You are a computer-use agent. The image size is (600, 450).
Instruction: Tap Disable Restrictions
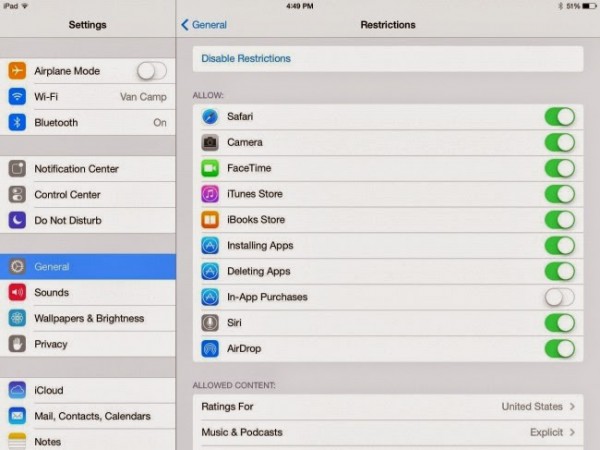click(x=246, y=59)
